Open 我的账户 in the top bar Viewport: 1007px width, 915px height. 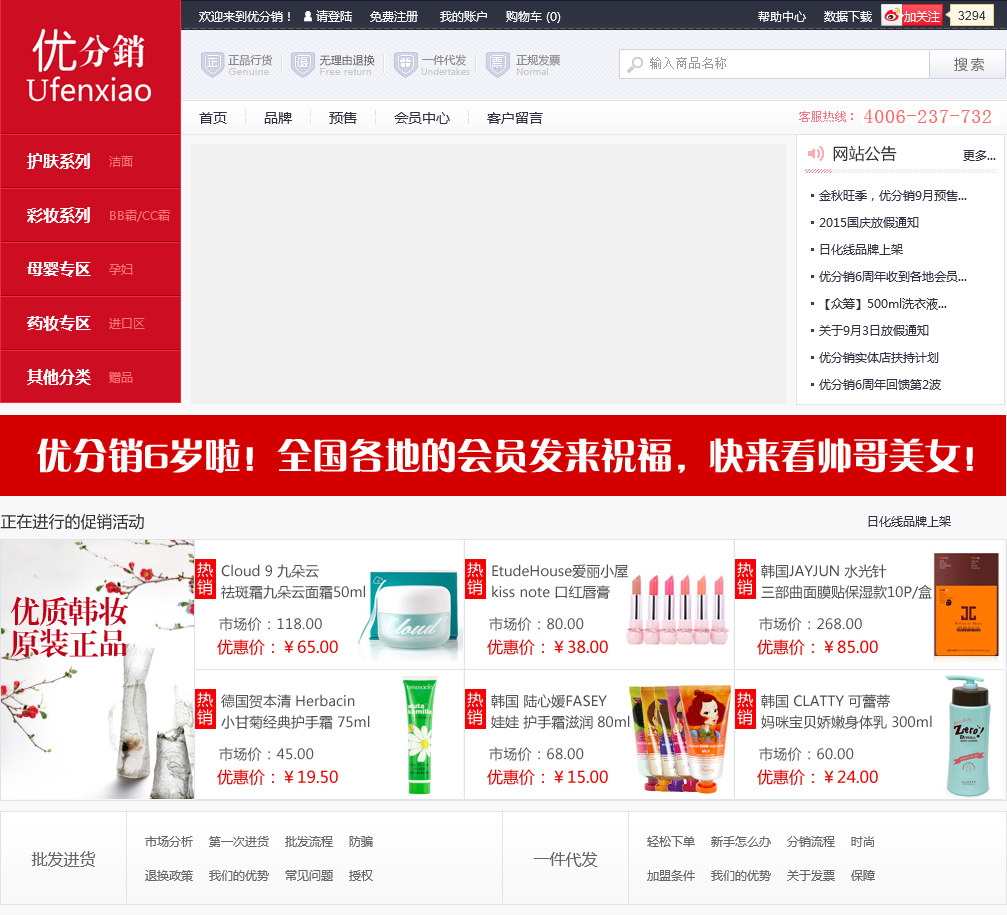point(464,17)
